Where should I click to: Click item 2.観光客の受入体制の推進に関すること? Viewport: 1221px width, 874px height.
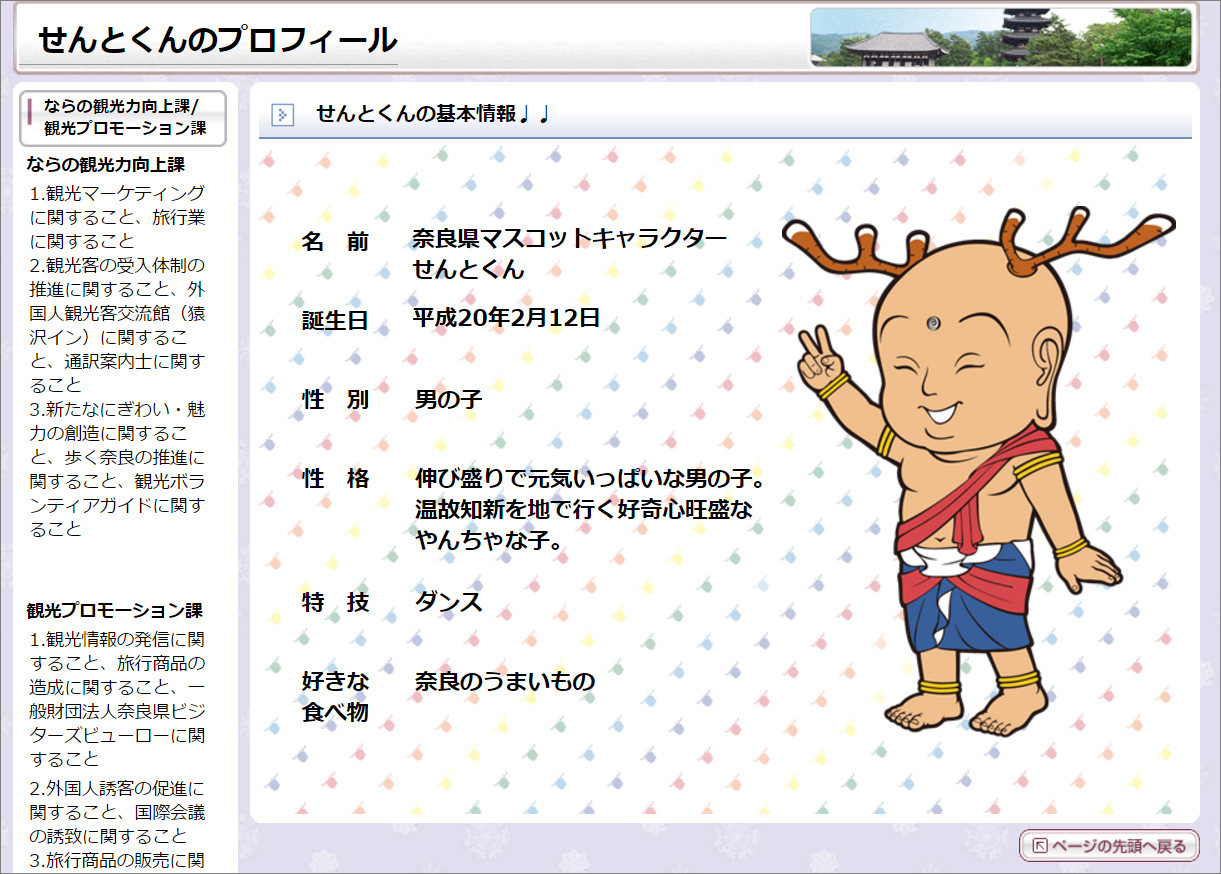pos(117,325)
